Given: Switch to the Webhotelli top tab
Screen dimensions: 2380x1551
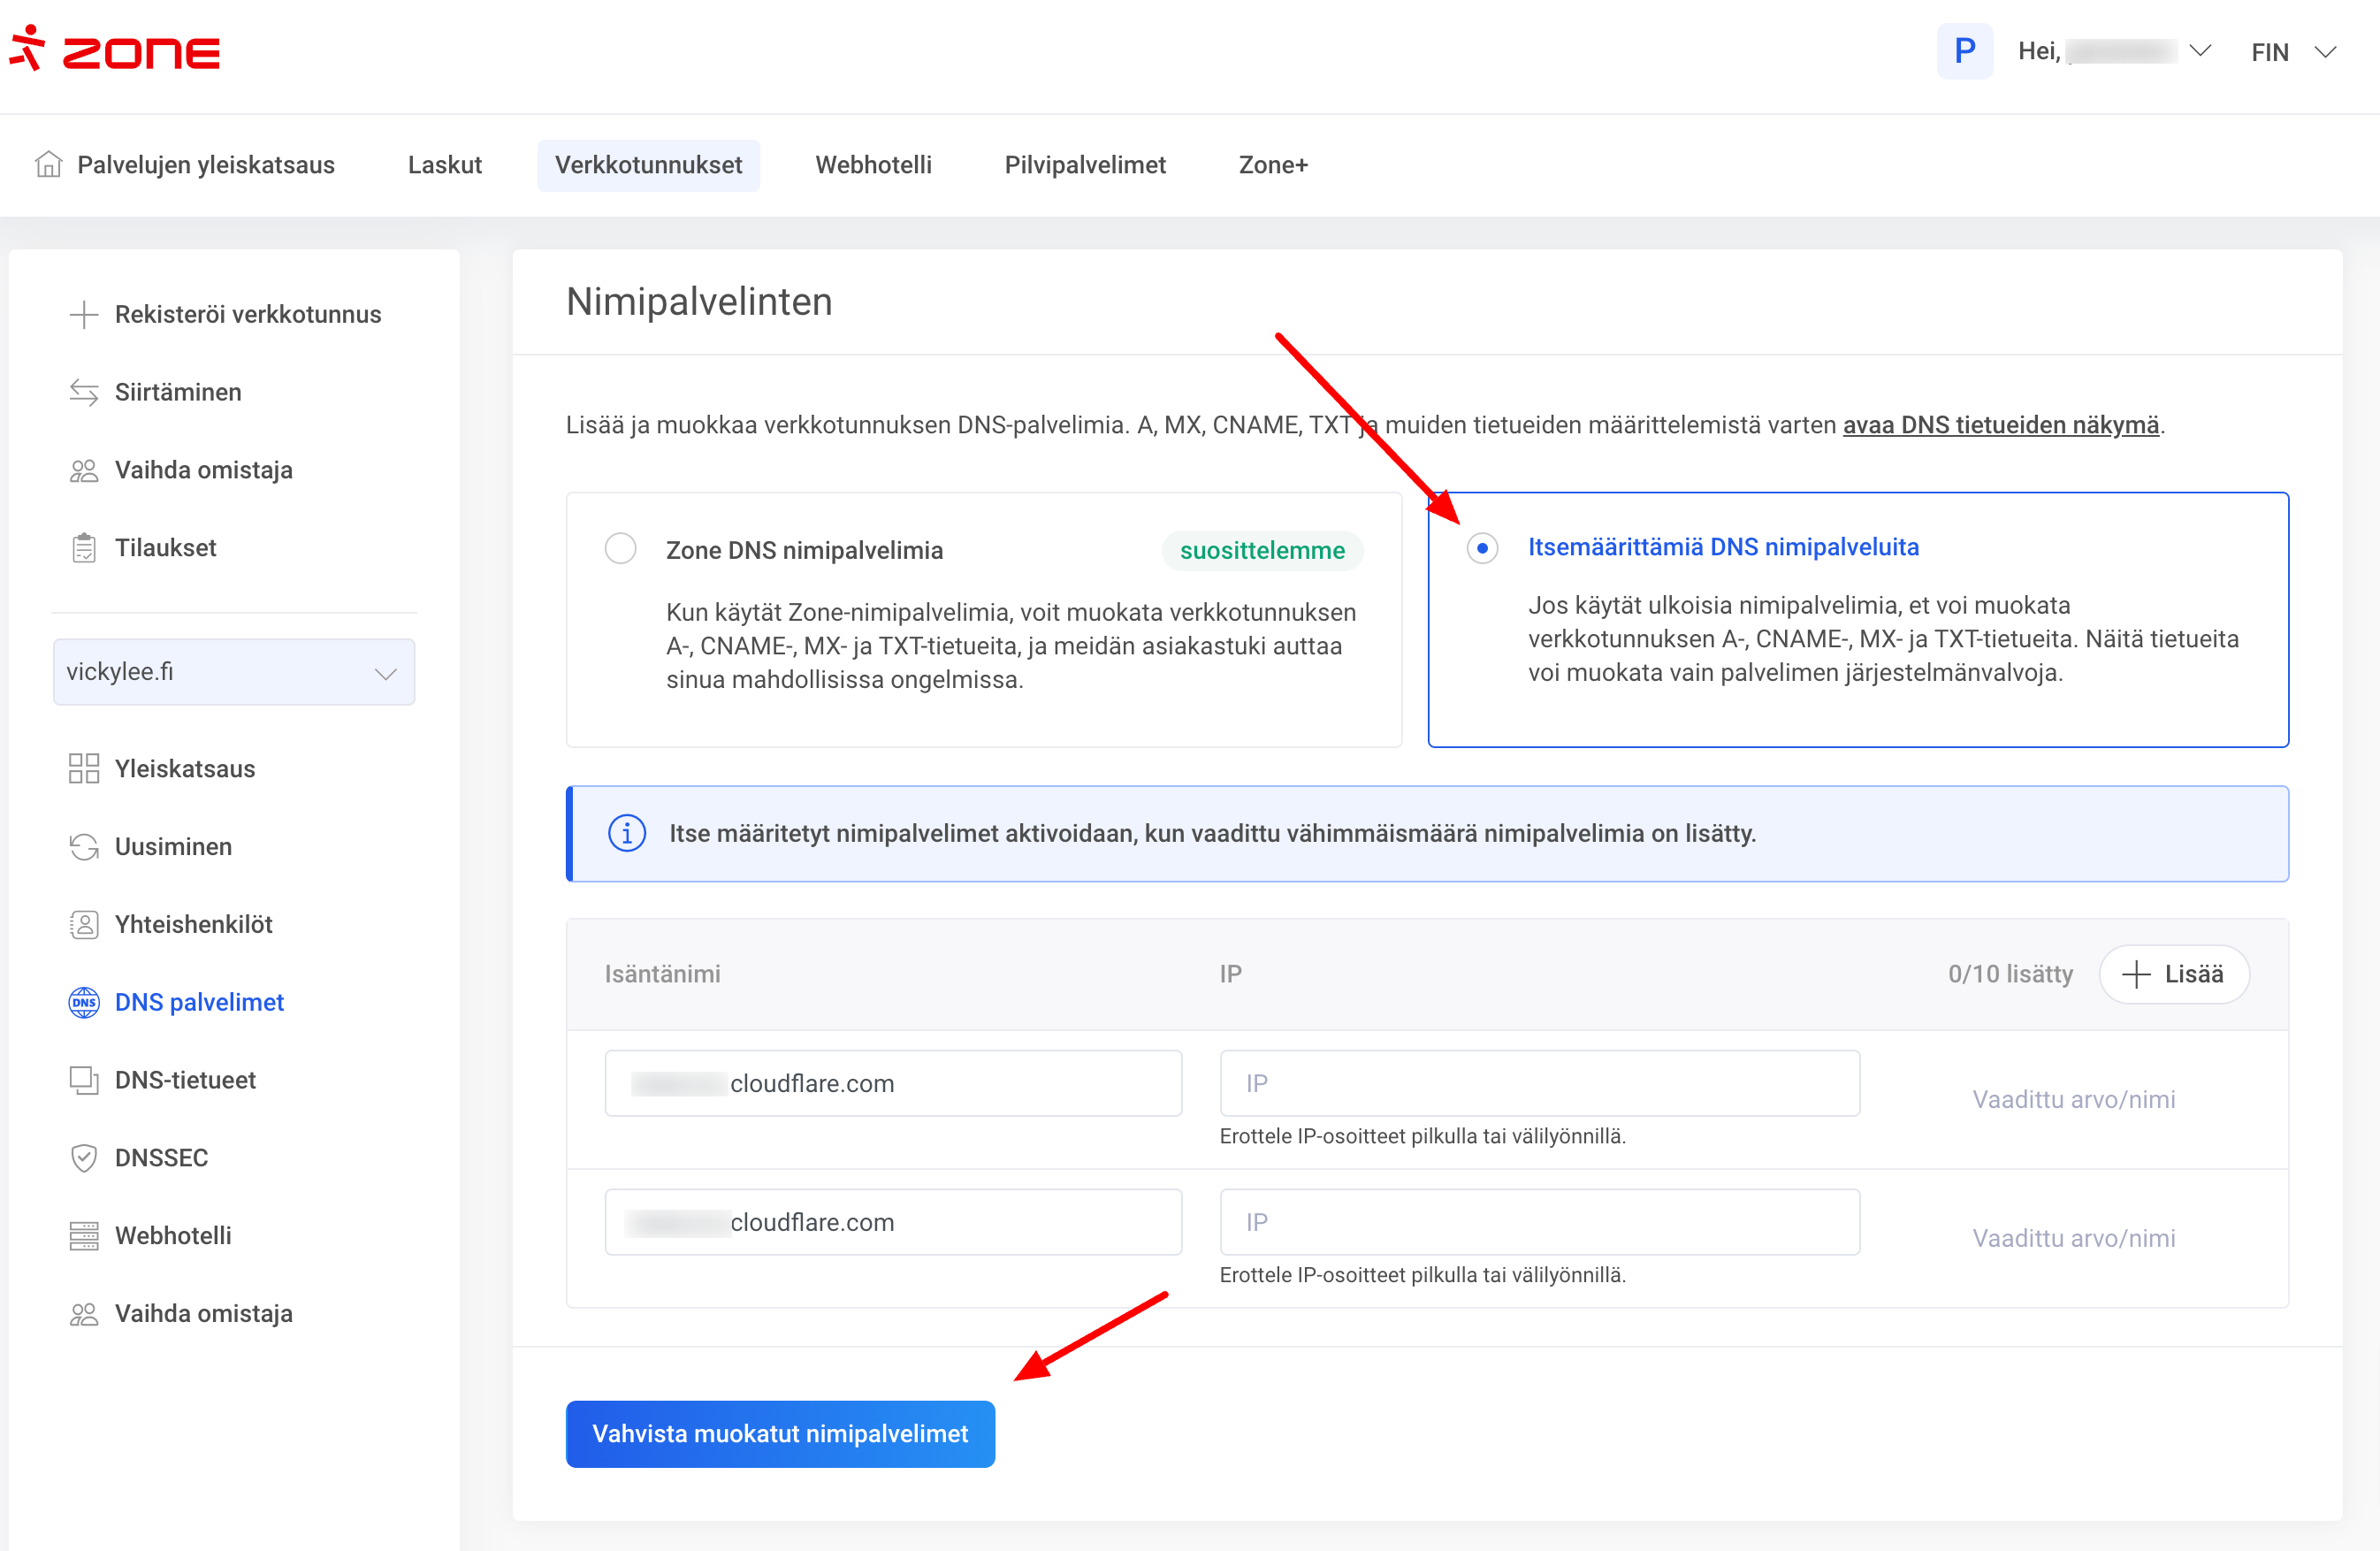Looking at the screenshot, I should (x=873, y=165).
